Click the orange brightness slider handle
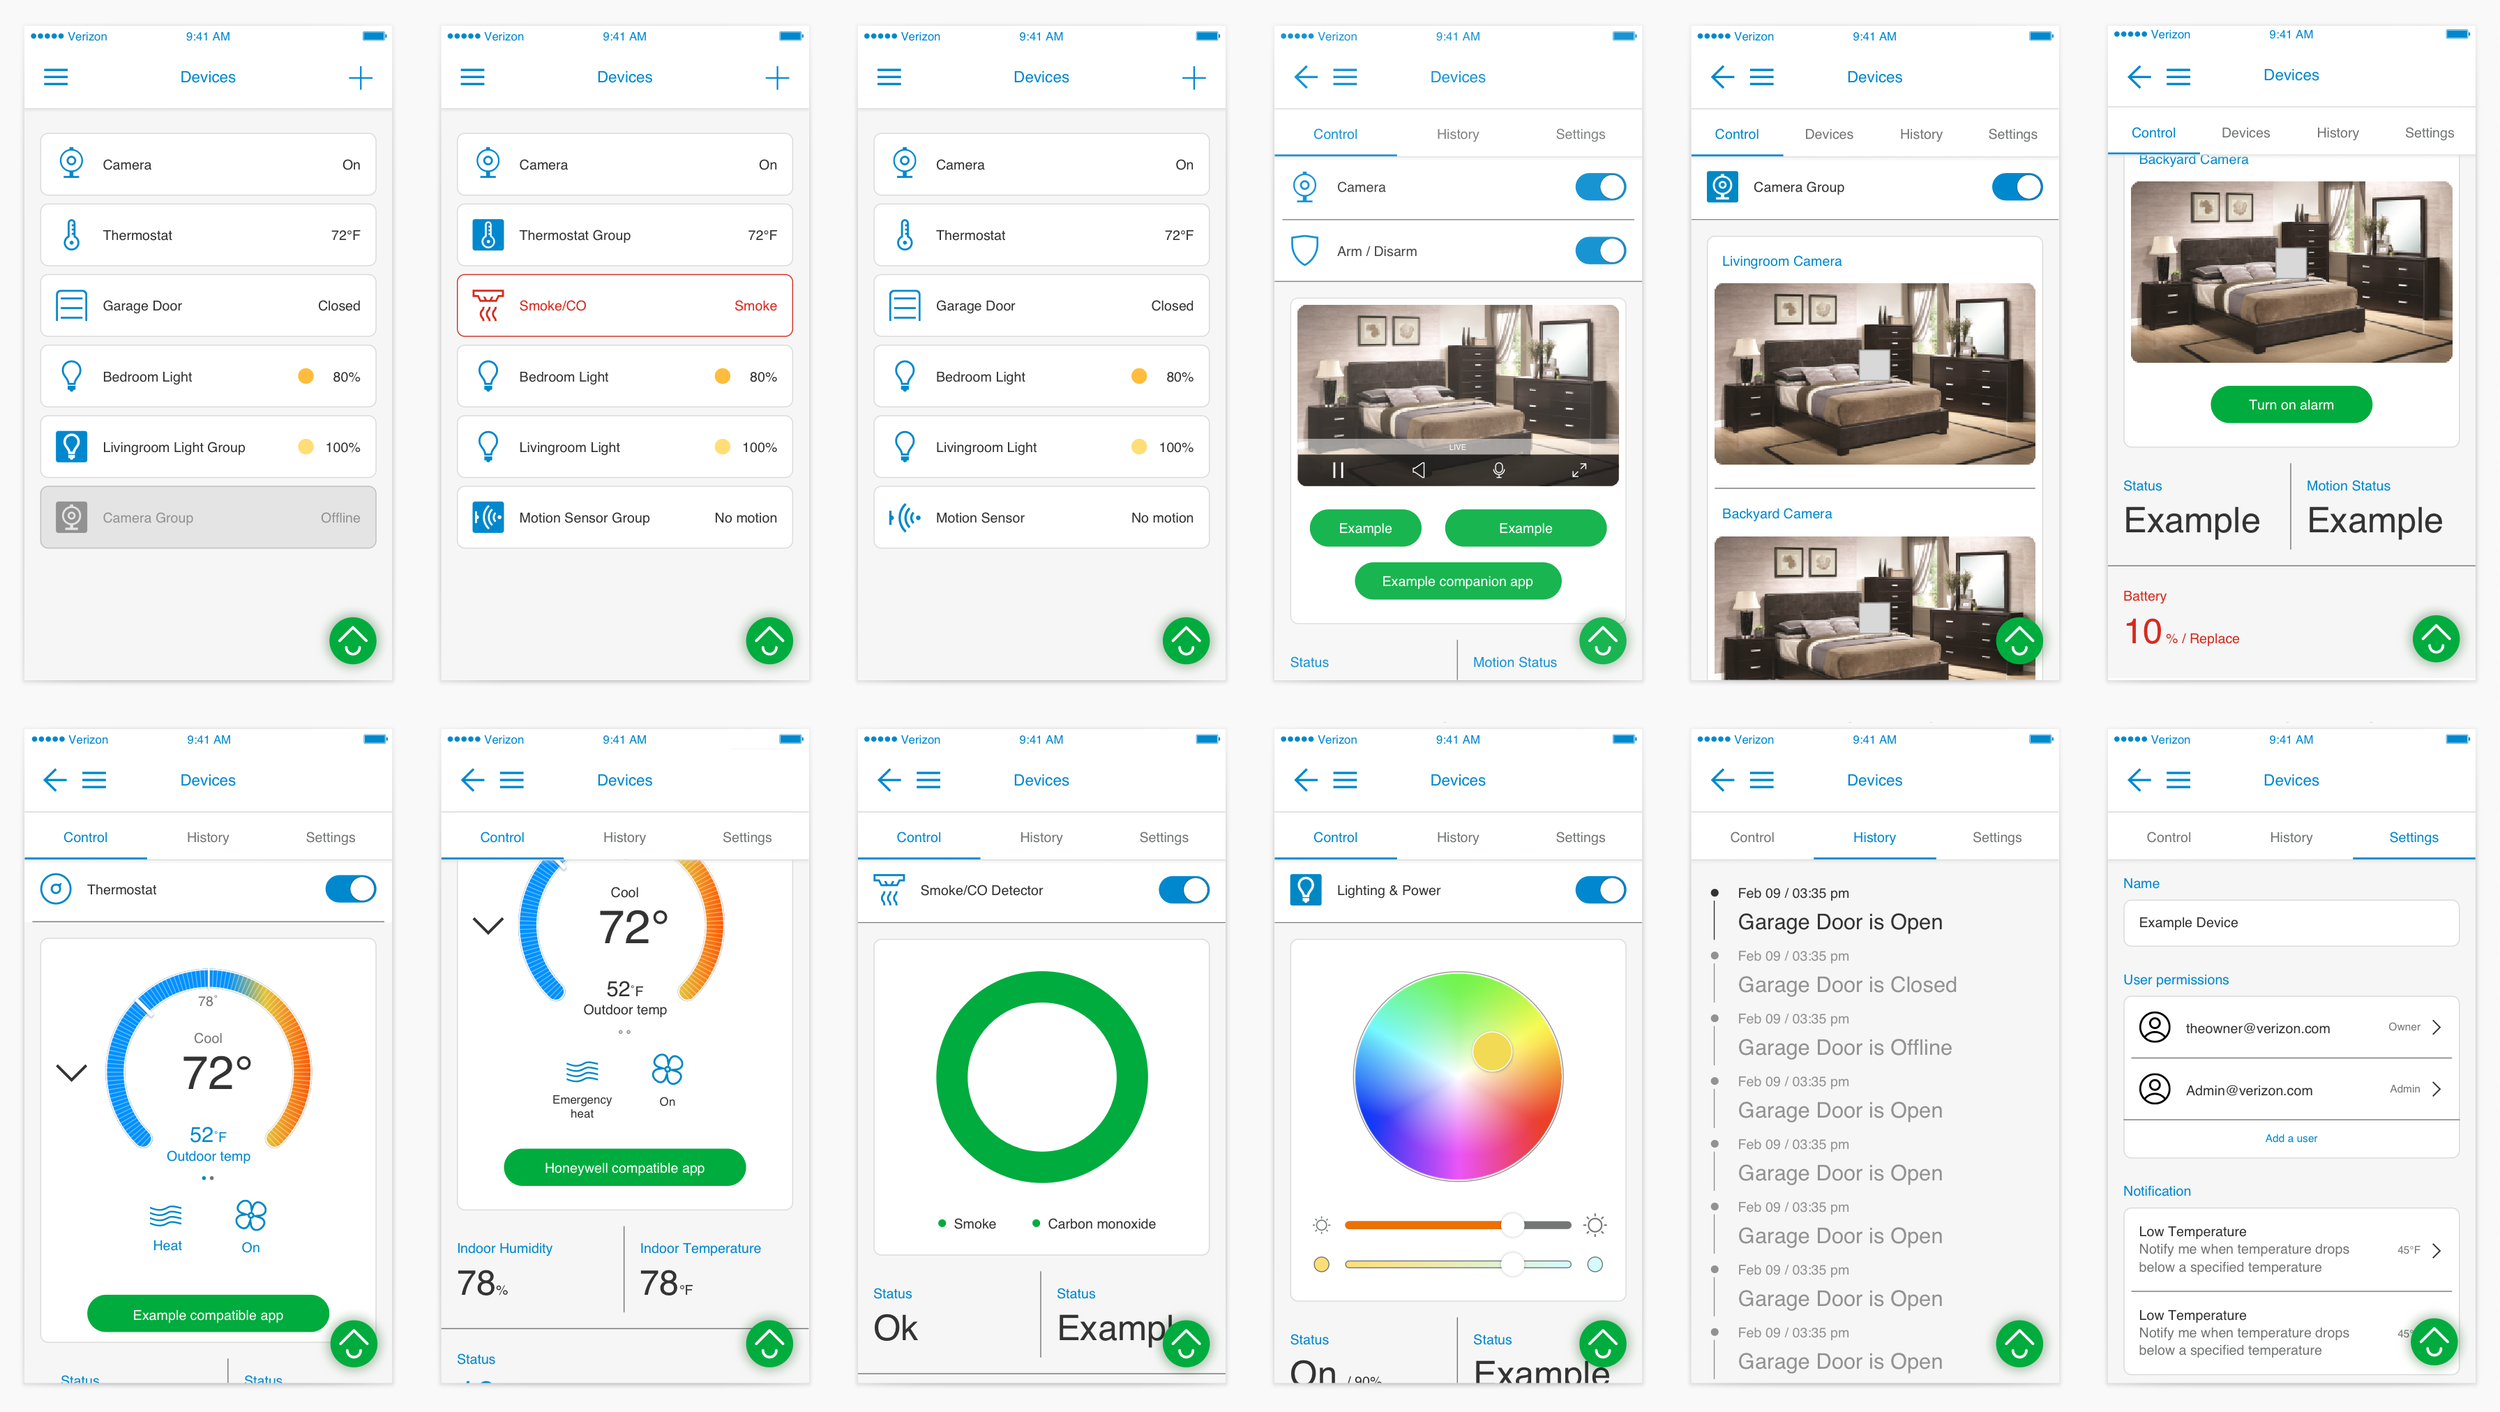Viewport: 2500px width, 1412px height. tap(1512, 1225)
